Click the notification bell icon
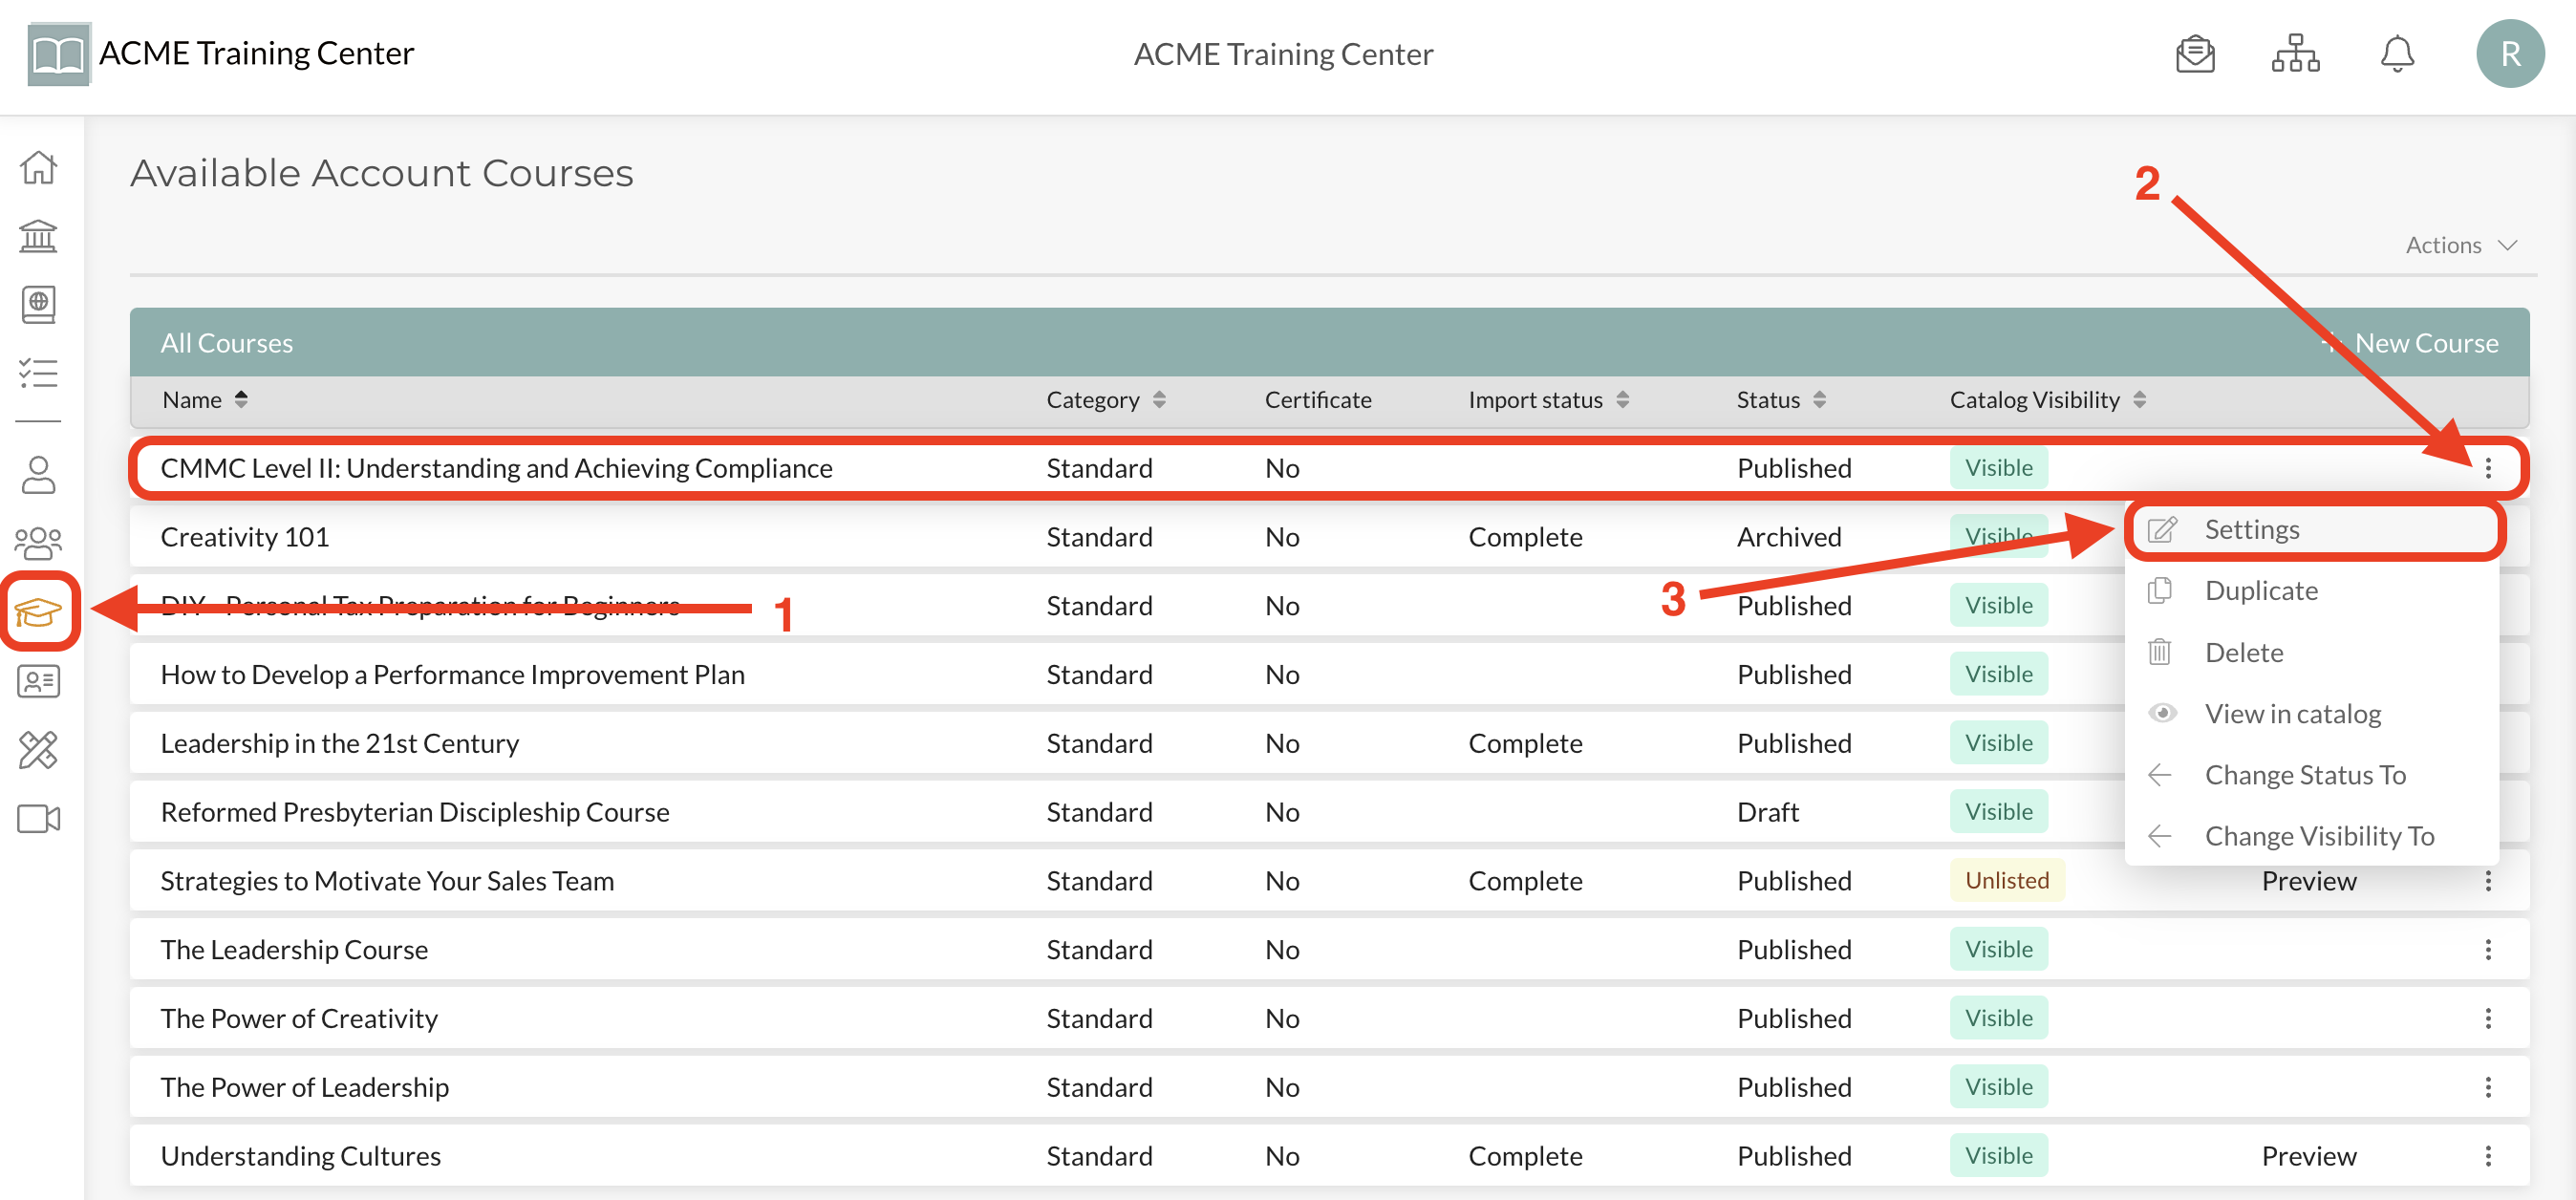This screenshot has height=1200, width=2576. (2396, 54)
